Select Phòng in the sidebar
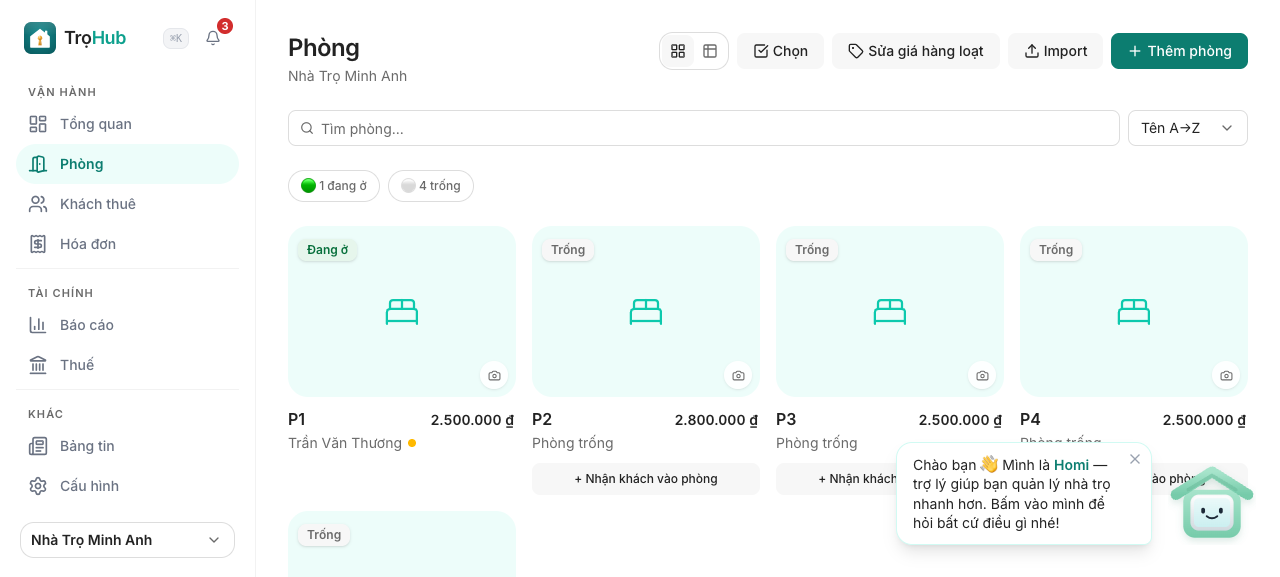The width and height of the screenshot is (1280, 577). (x=128, y=164)
